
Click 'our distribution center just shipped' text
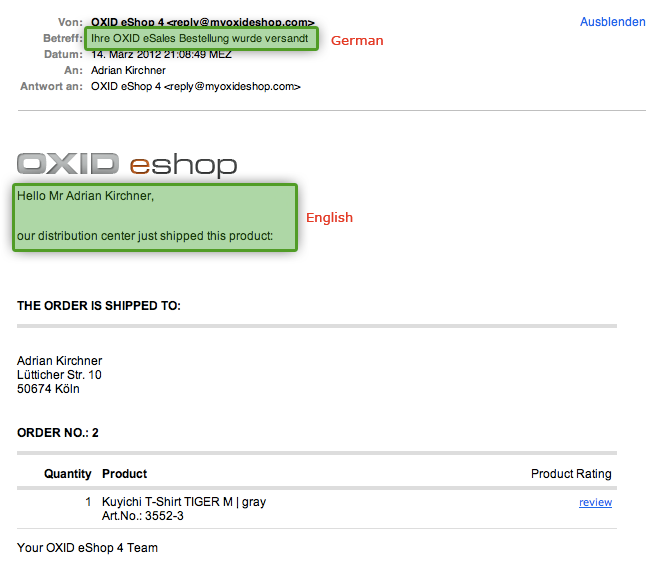click(145, 236)
